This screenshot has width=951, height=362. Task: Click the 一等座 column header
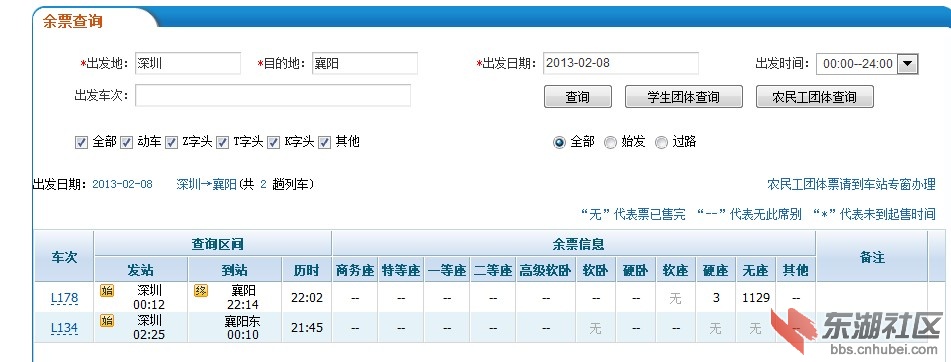point(447,270)
